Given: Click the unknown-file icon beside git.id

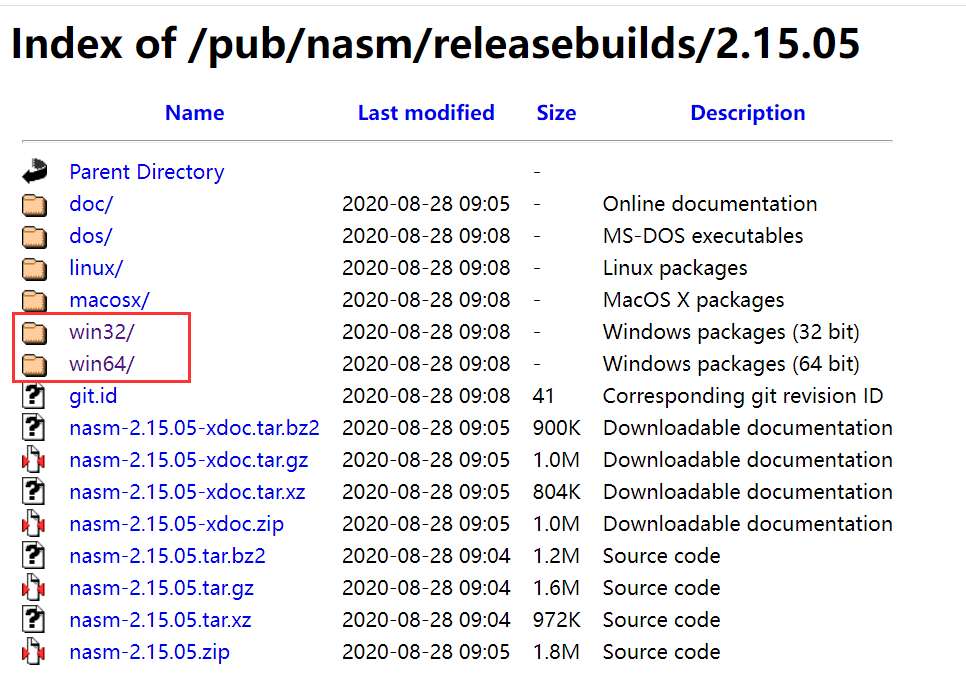Looking at the screenshot, I should click(x=34, y=396).
